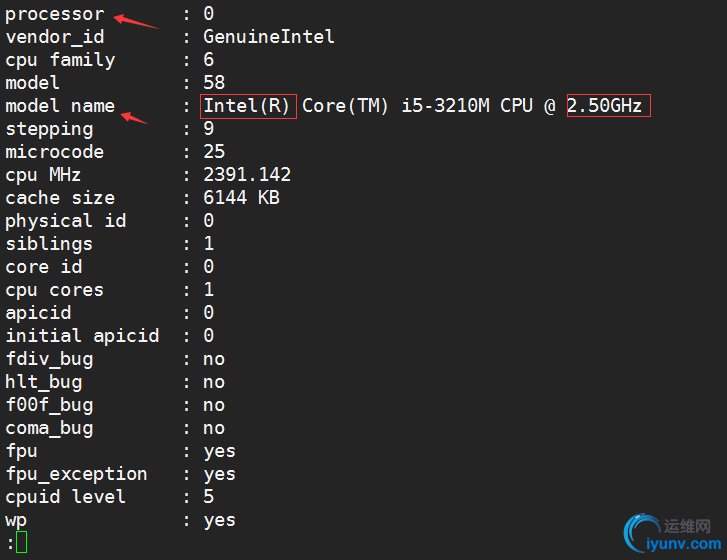
Task: Select the cpuid level value '5'
Action: tap(209, 496)
